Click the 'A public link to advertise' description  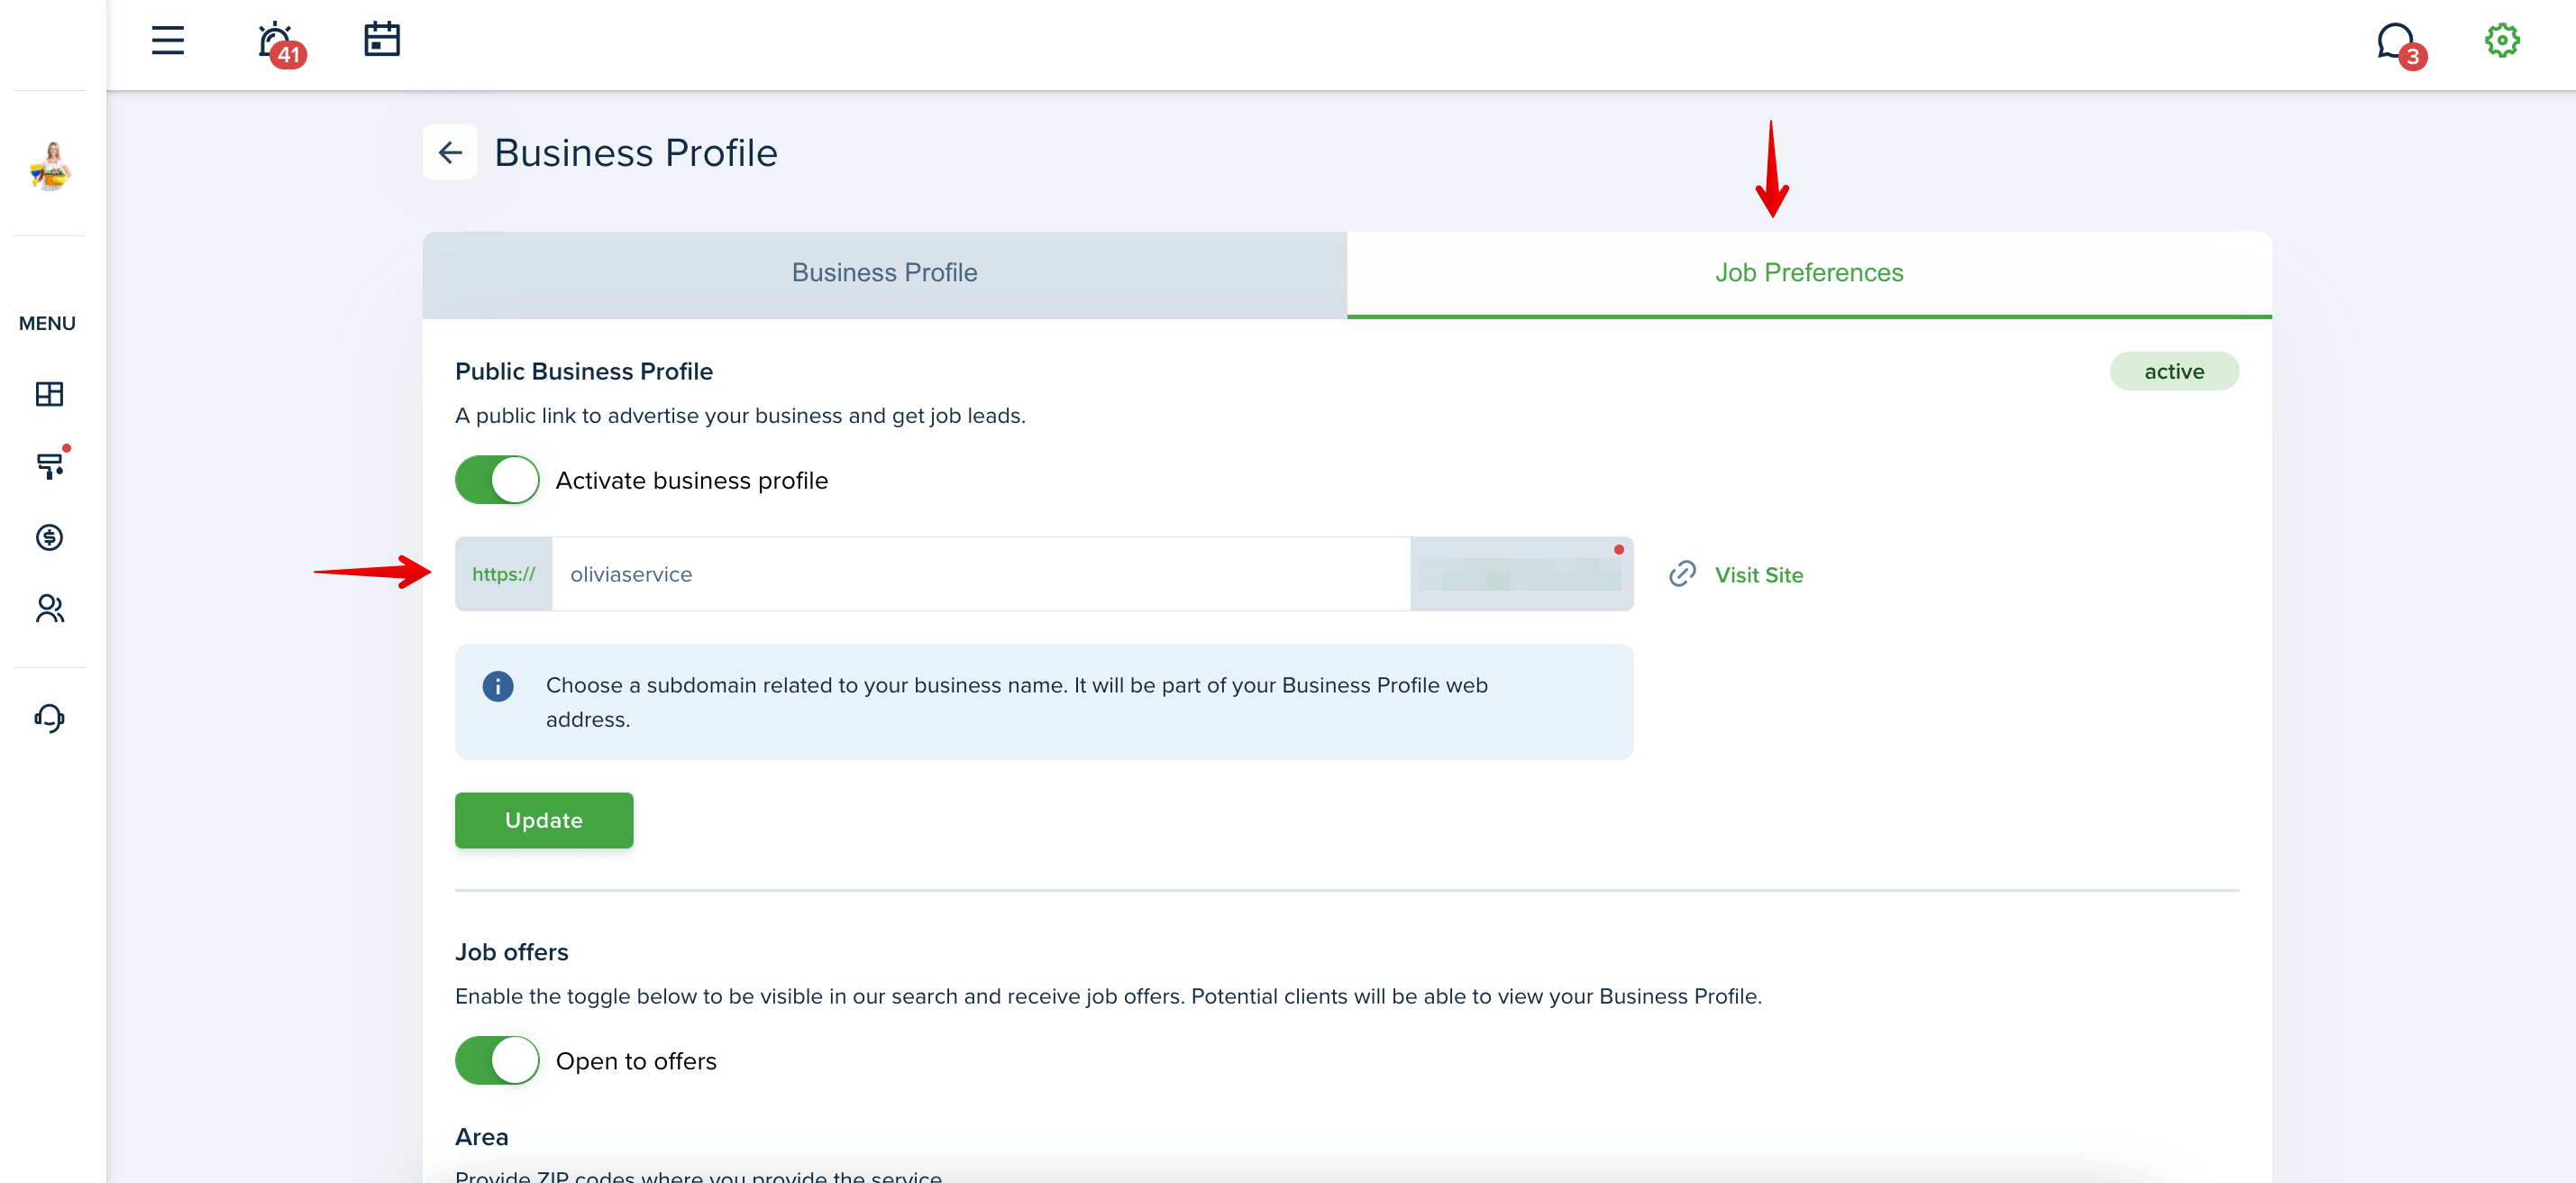point(741,416)
